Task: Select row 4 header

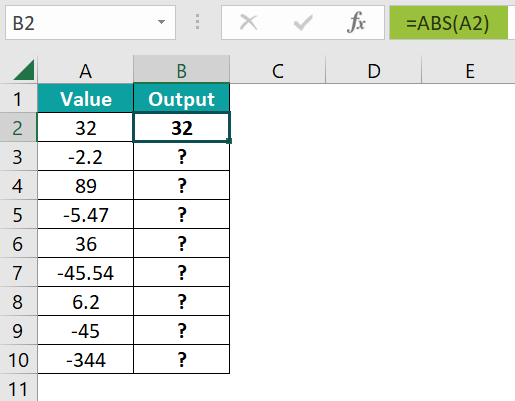Action: [x=18, y=186]
